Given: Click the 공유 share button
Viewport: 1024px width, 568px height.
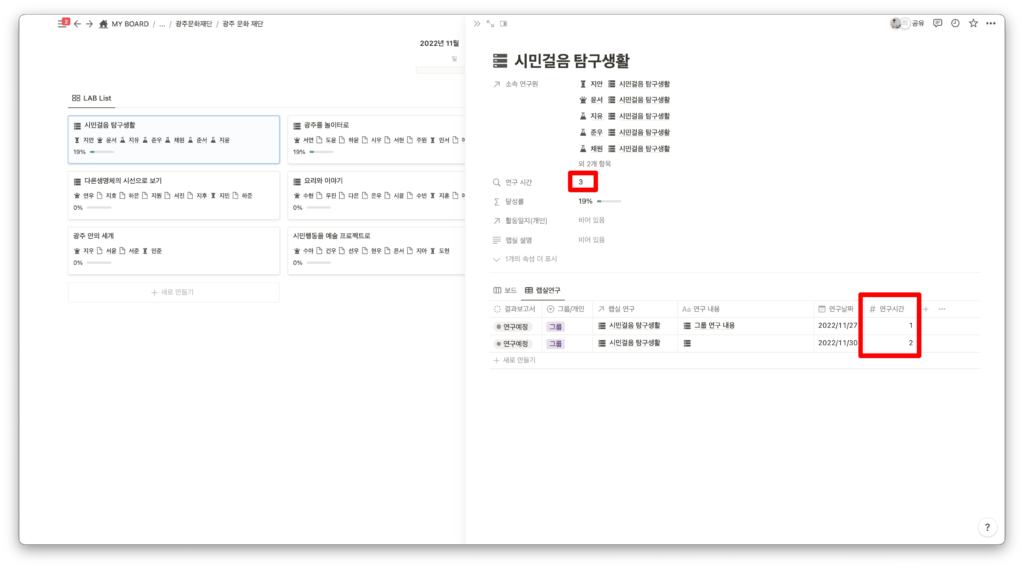Looking at the screenshot, I should point(918,24).
